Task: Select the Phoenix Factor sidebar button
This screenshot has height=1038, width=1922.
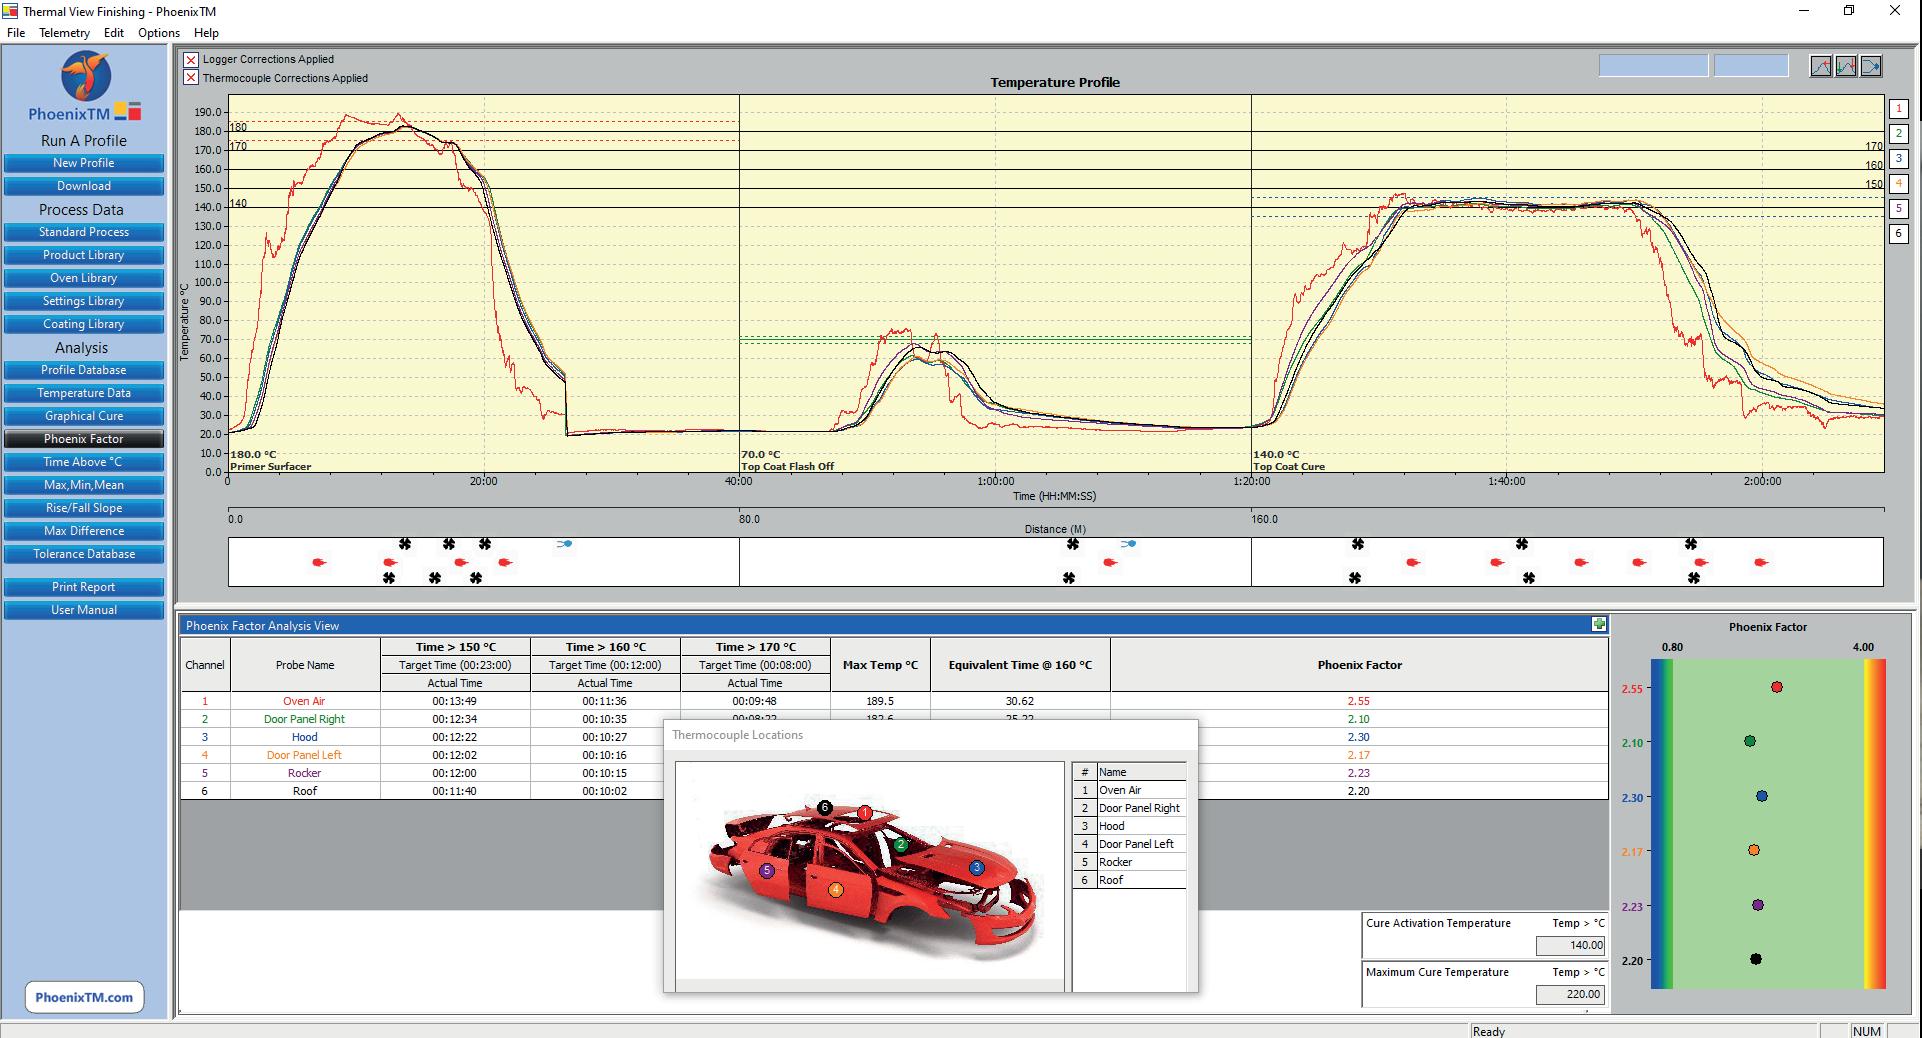Action: [x=84, y=439]
